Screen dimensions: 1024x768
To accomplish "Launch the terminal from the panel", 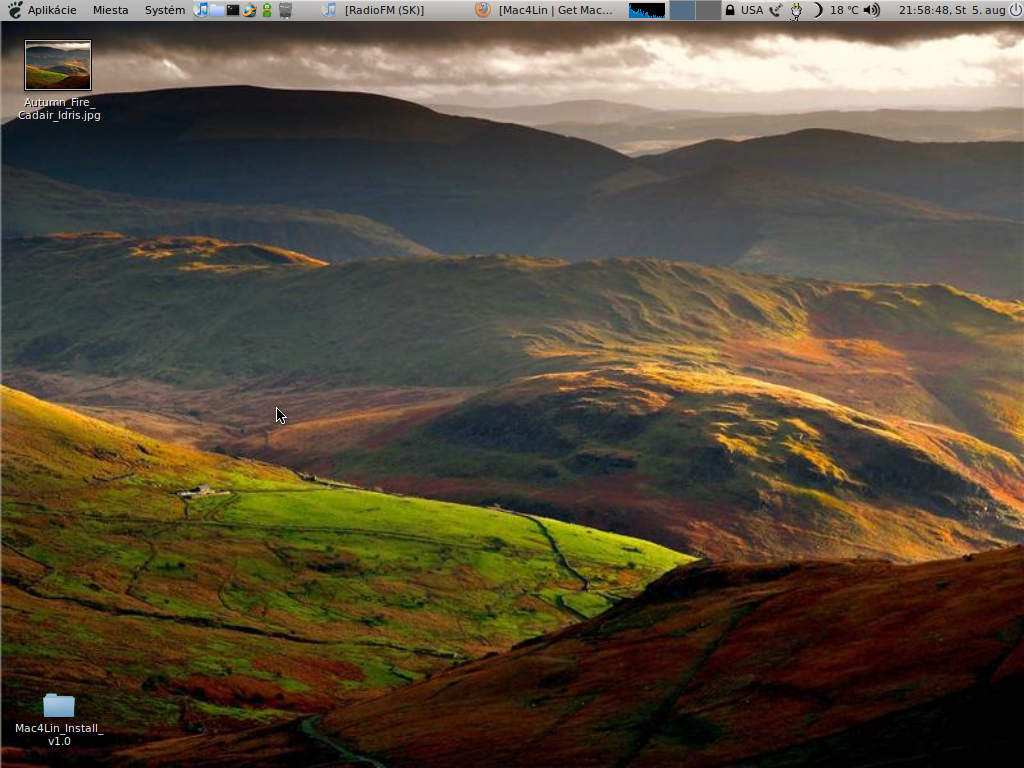I will tap(232, 10).
